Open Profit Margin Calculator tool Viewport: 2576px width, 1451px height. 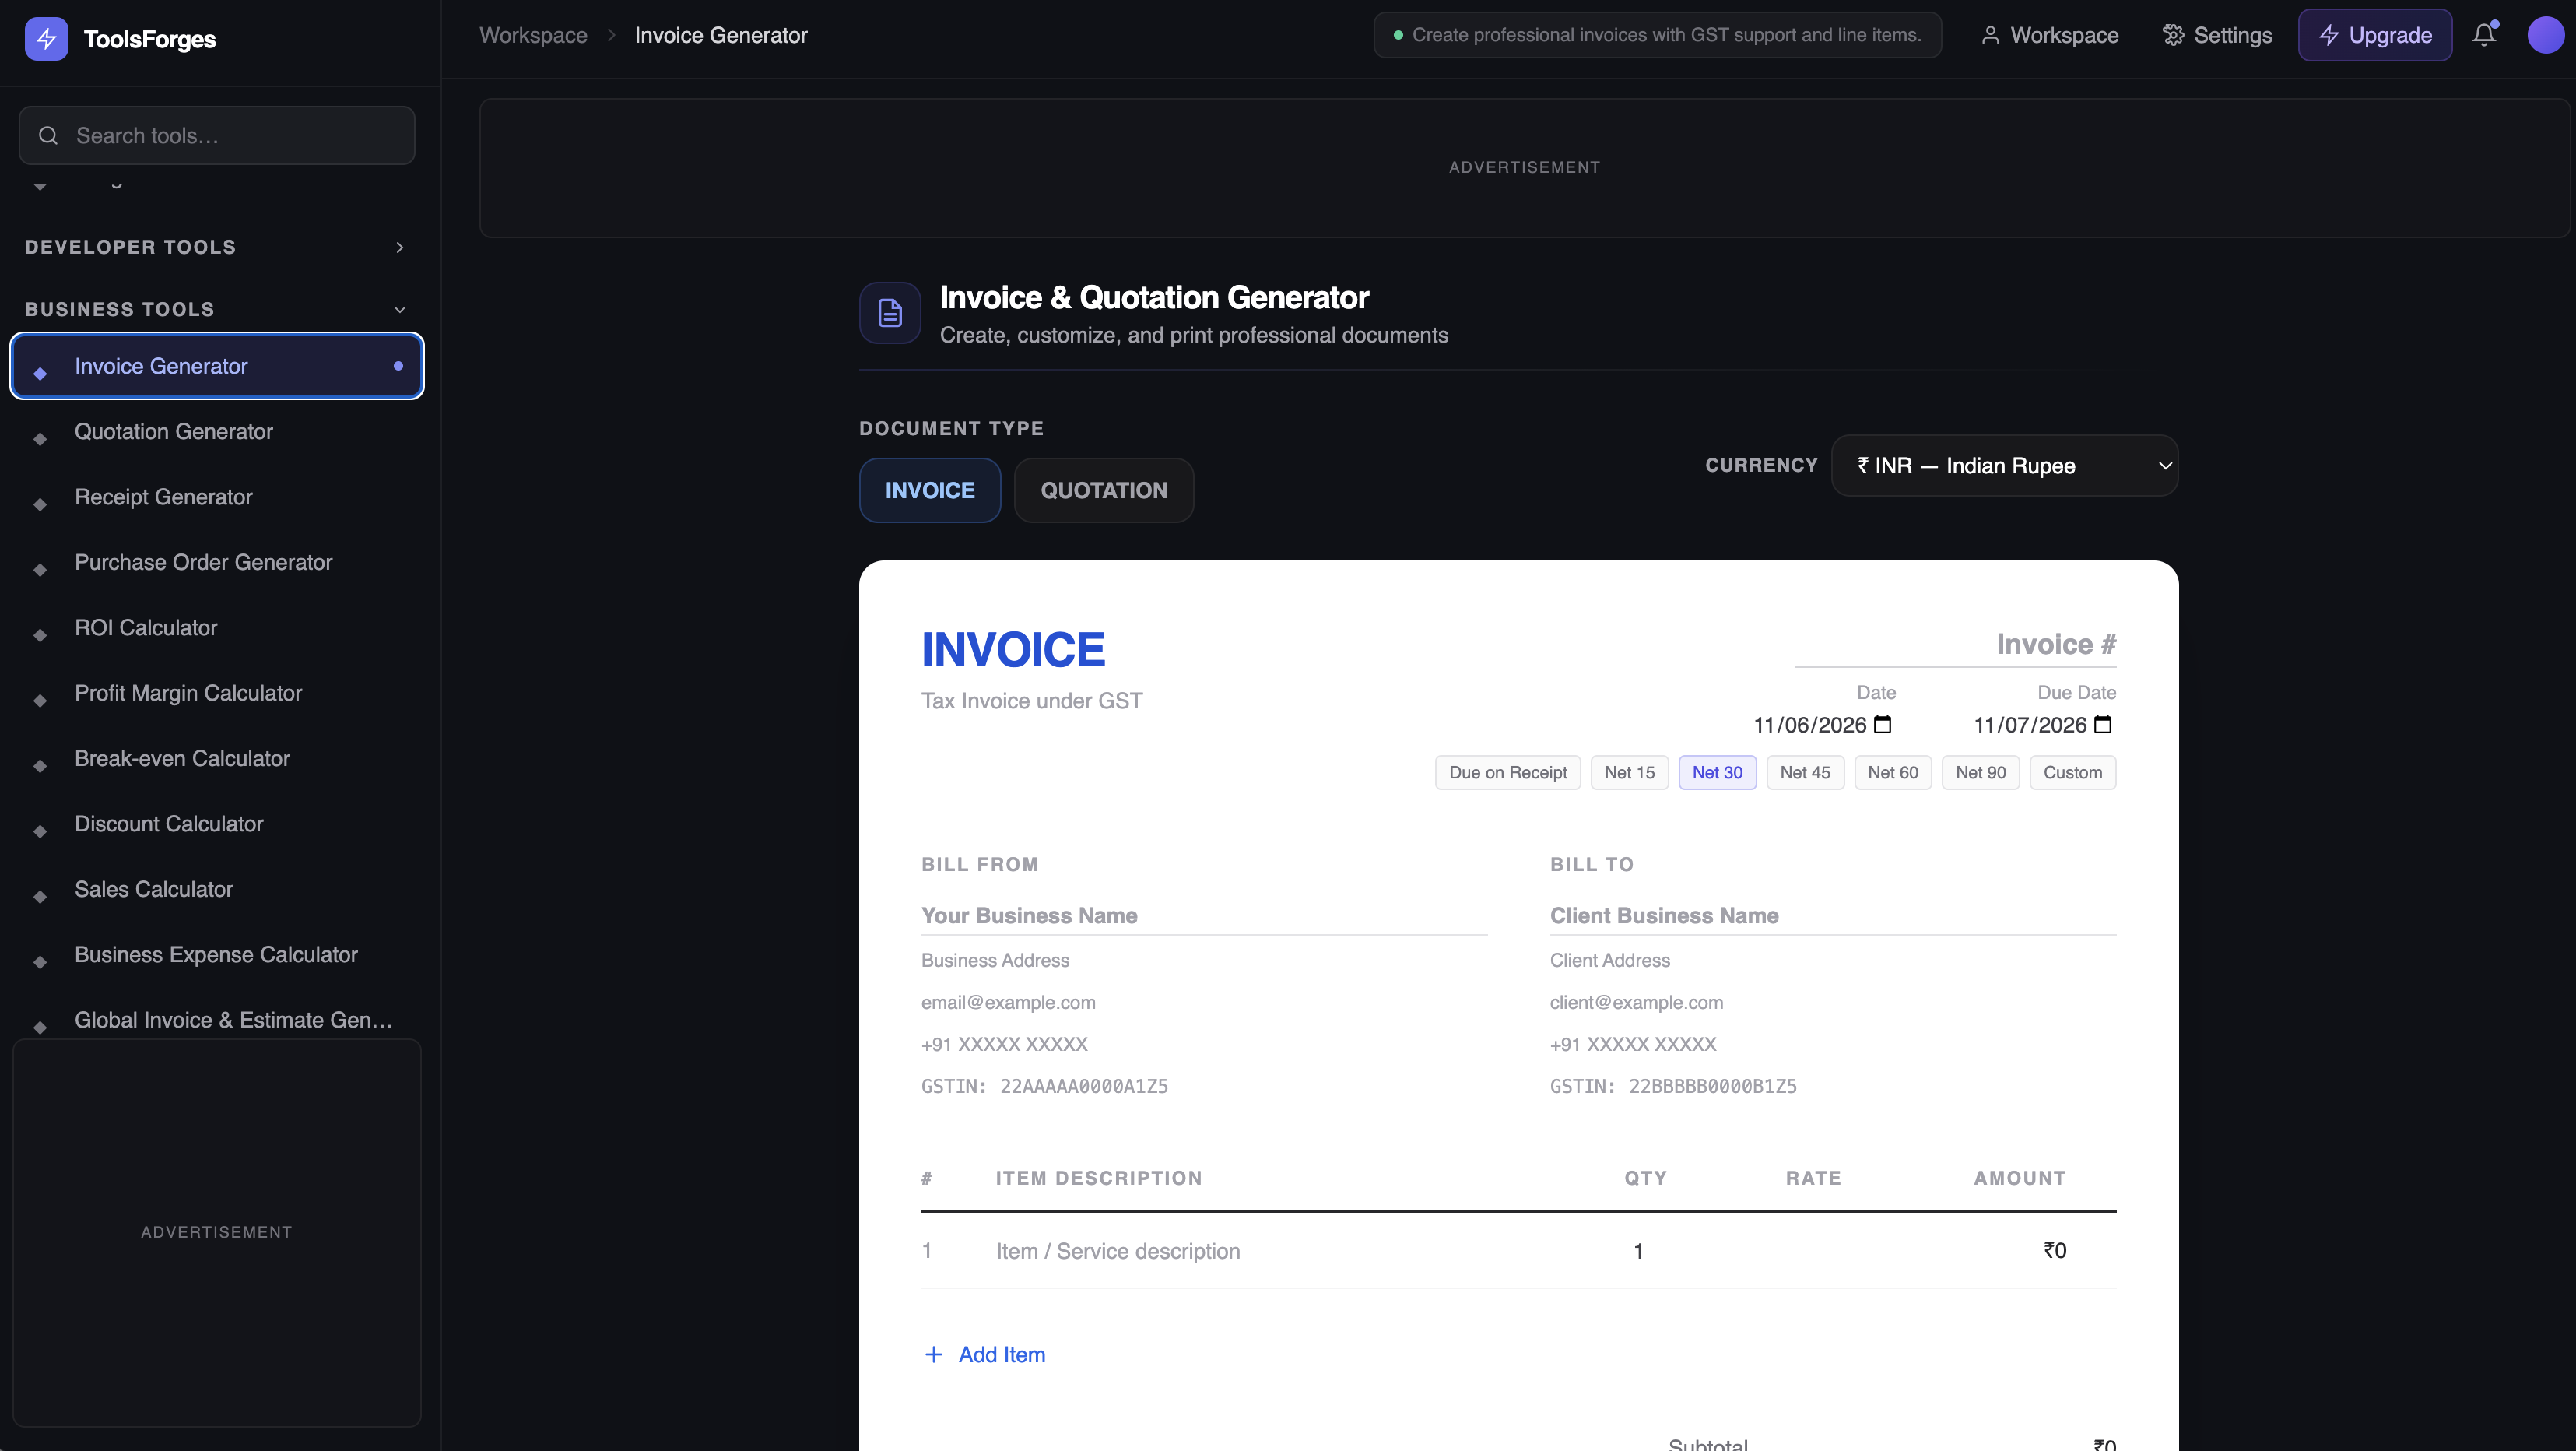pos(216,693)
